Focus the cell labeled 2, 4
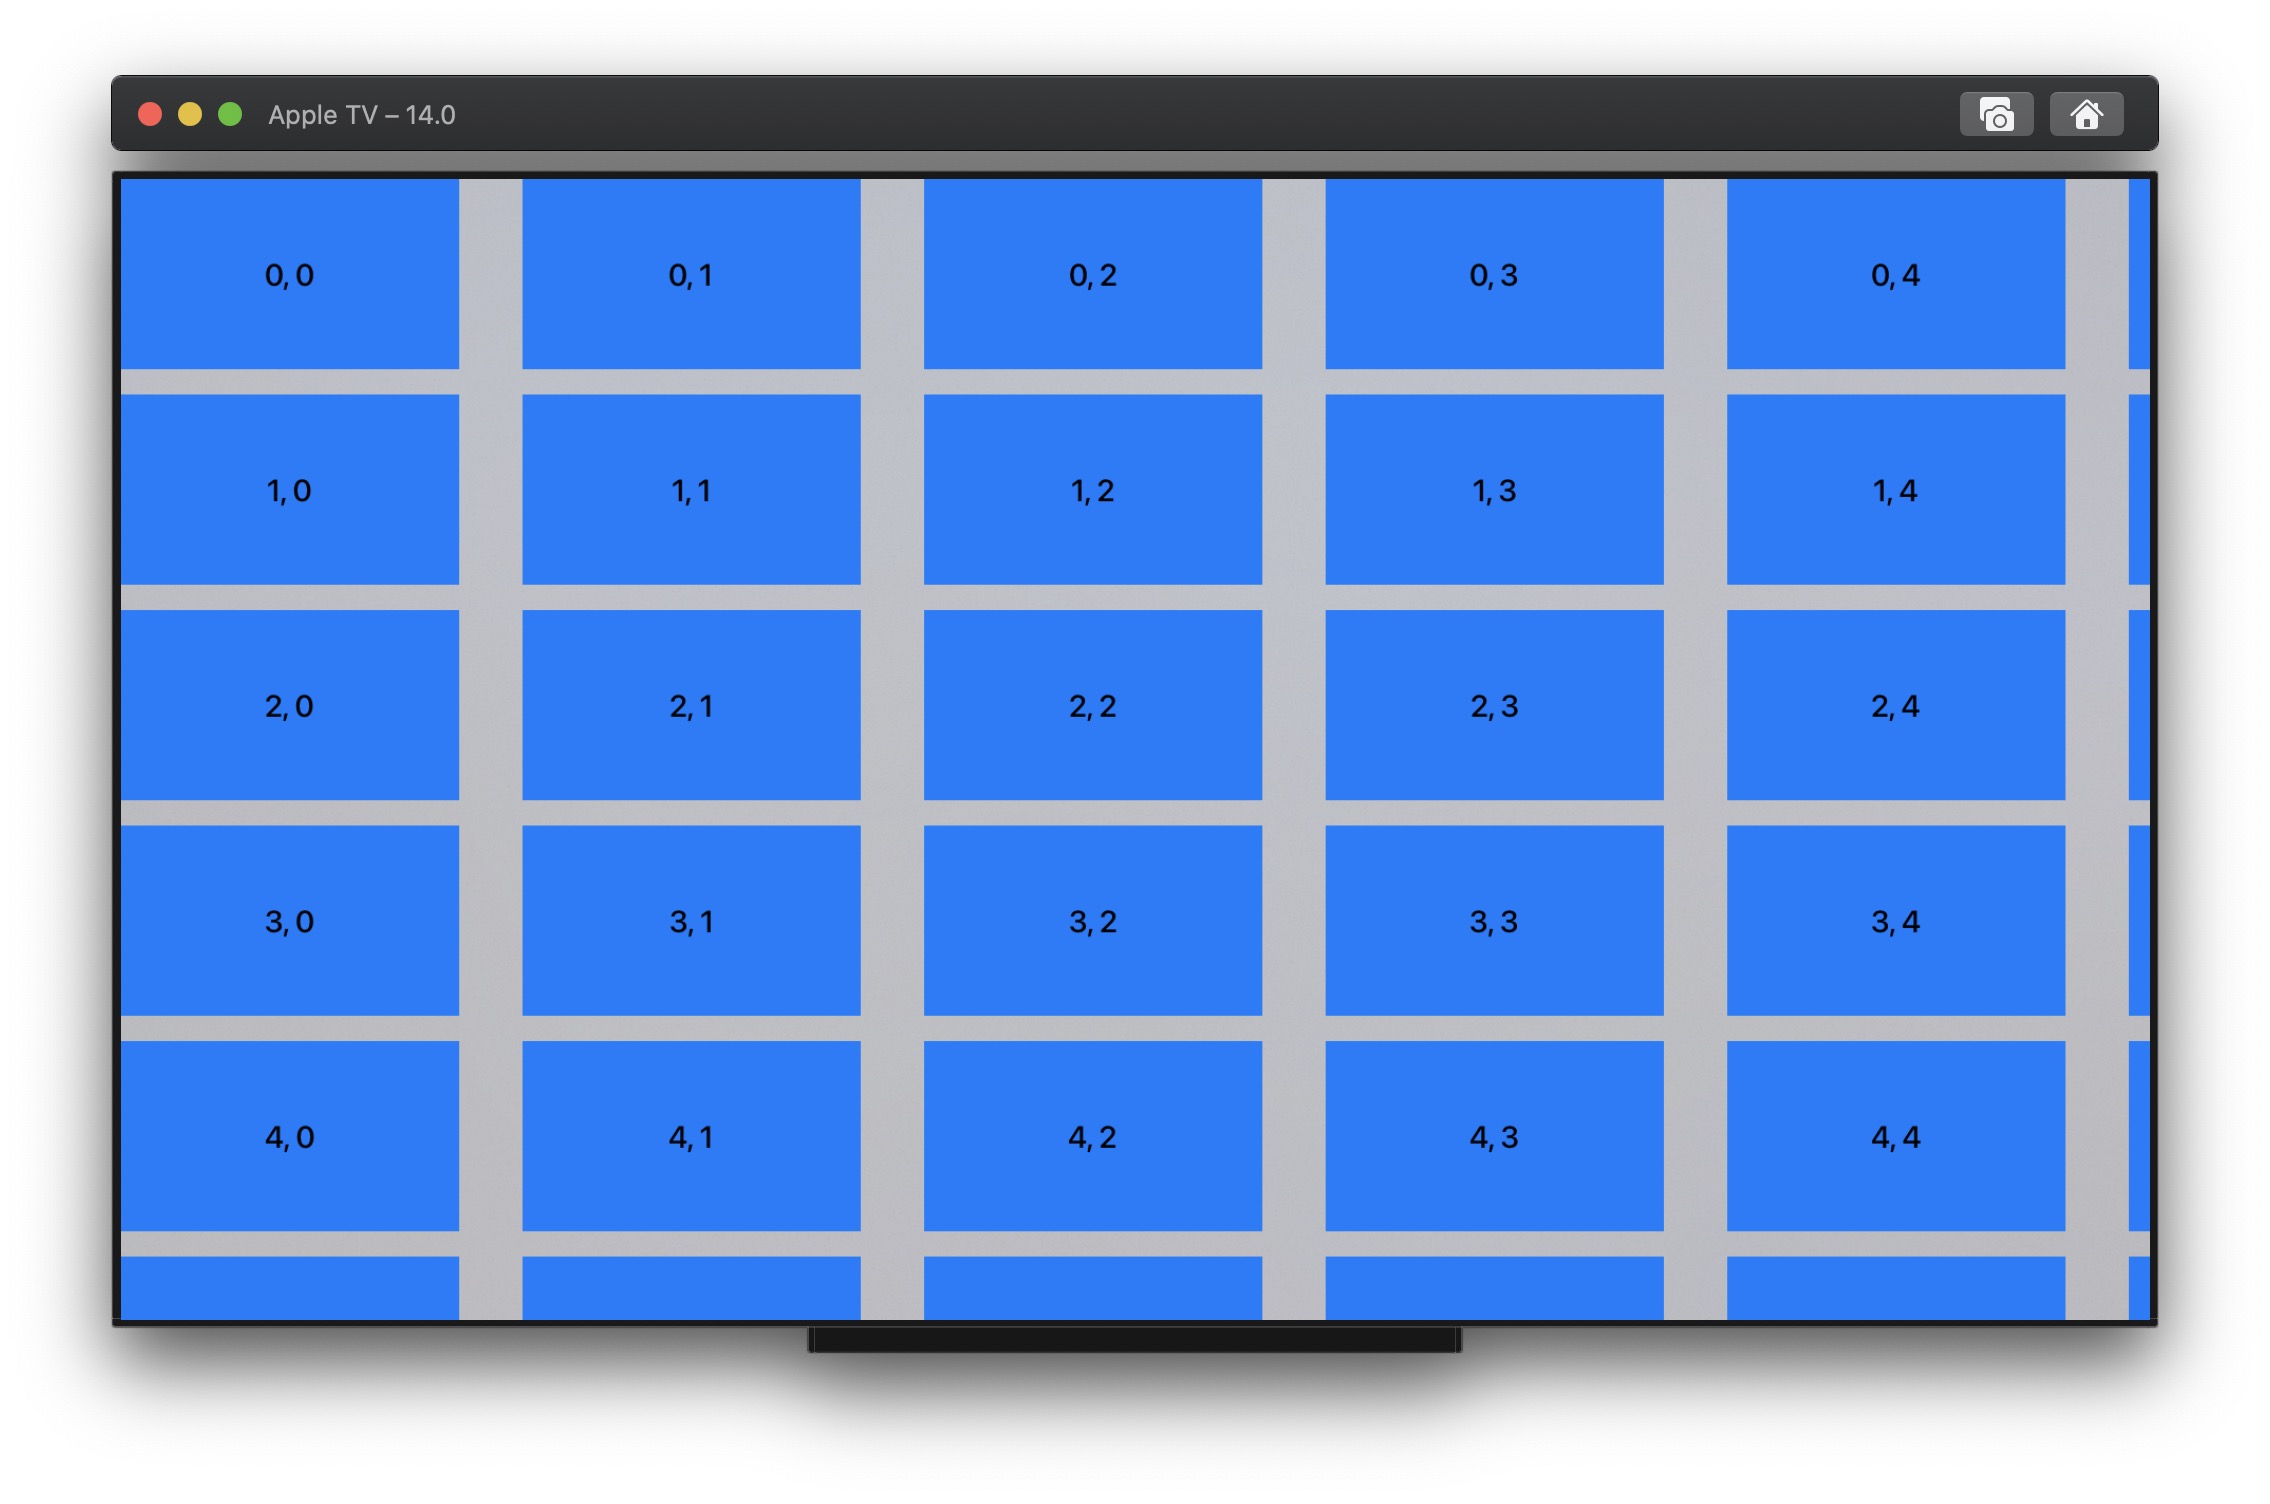The width and height of the screenshot is (2270, 1504). tap(1896, 705)
